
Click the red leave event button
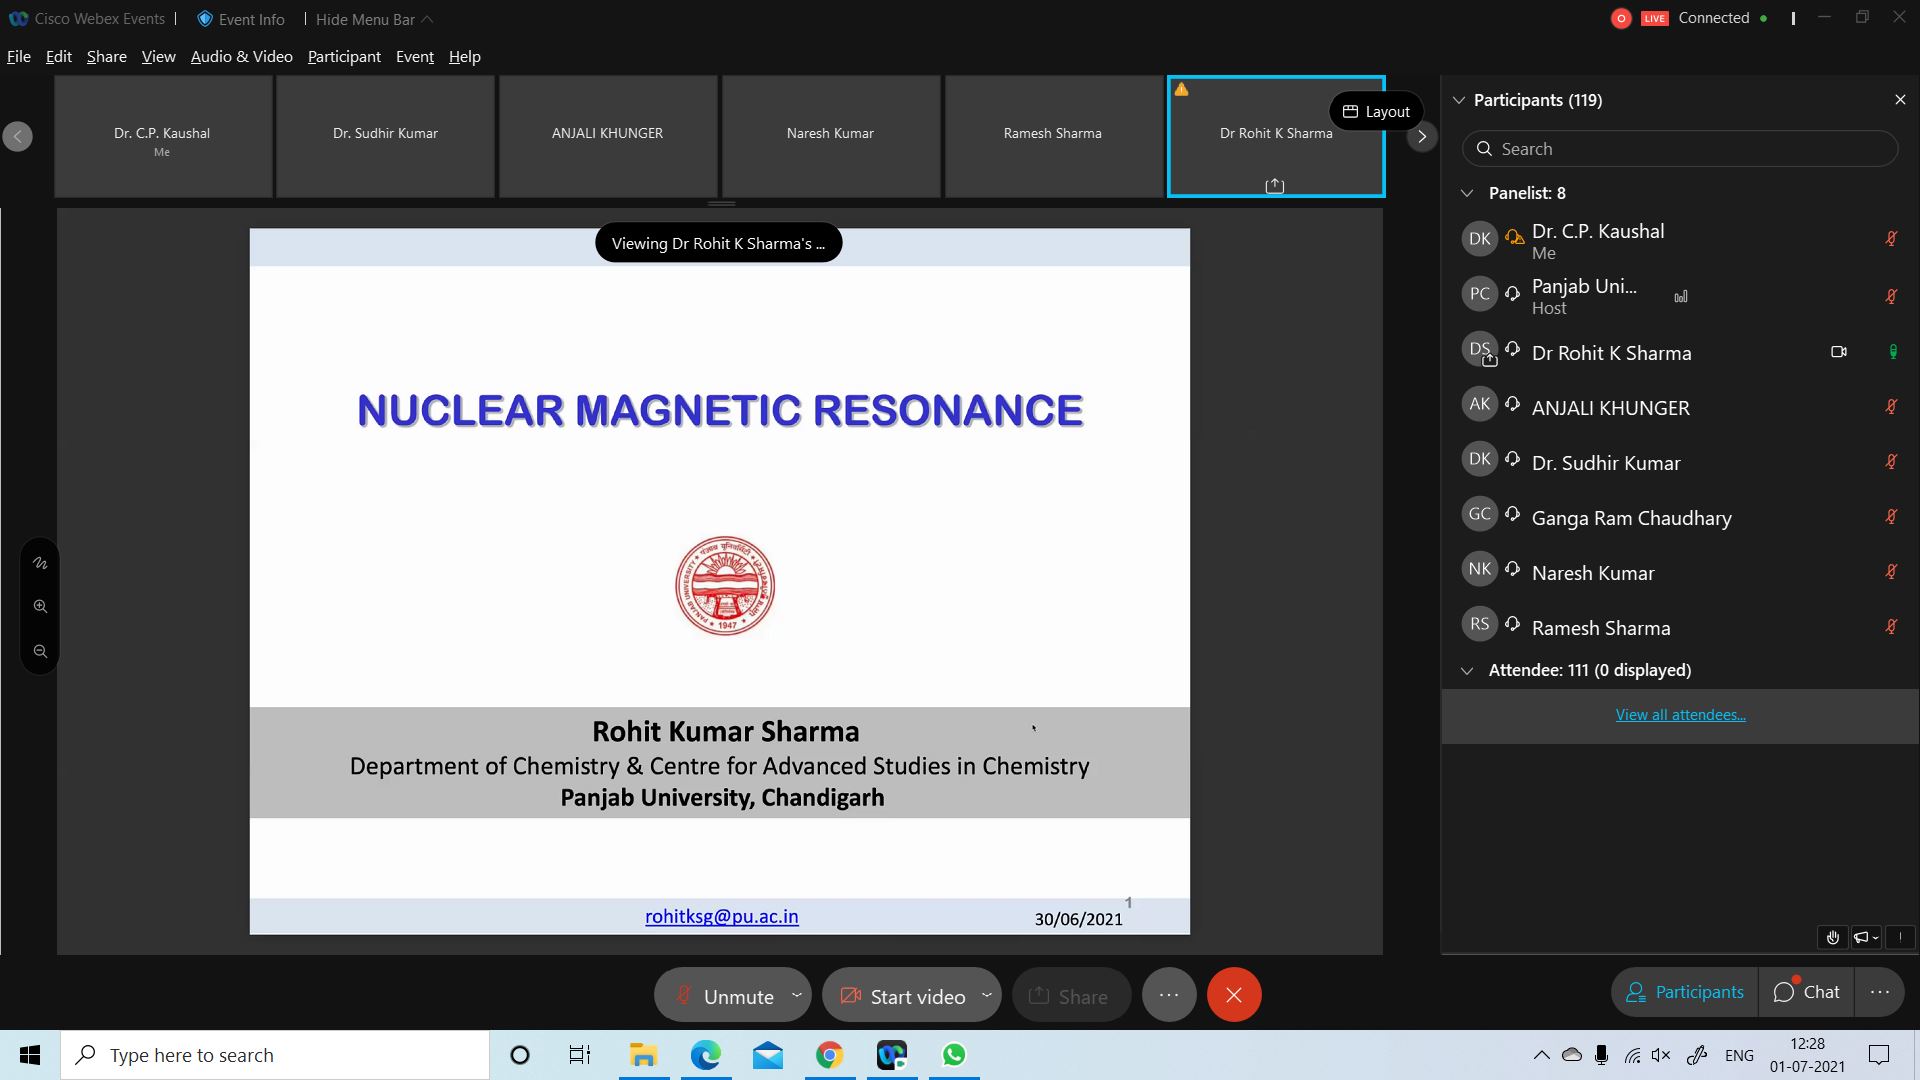click(x=1233, y=995)
